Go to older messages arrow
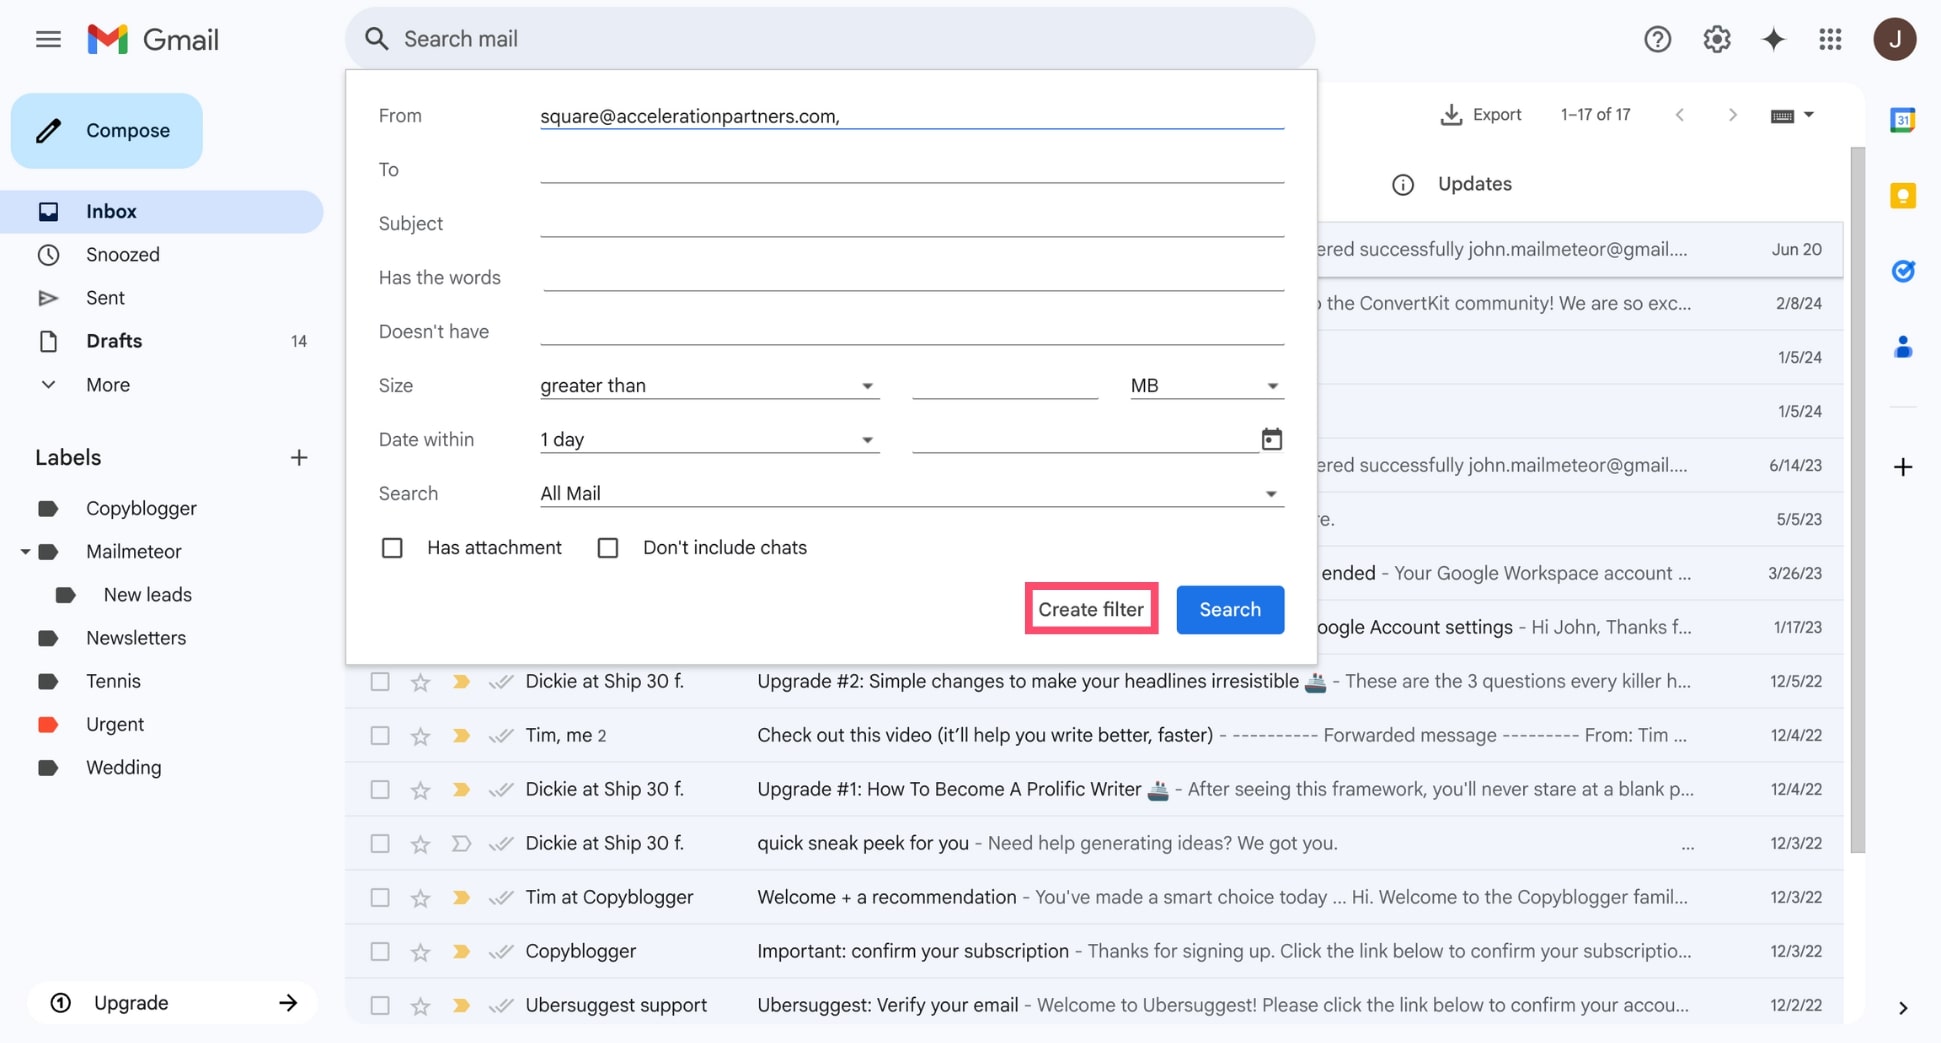 click(x=1732, y=115)
